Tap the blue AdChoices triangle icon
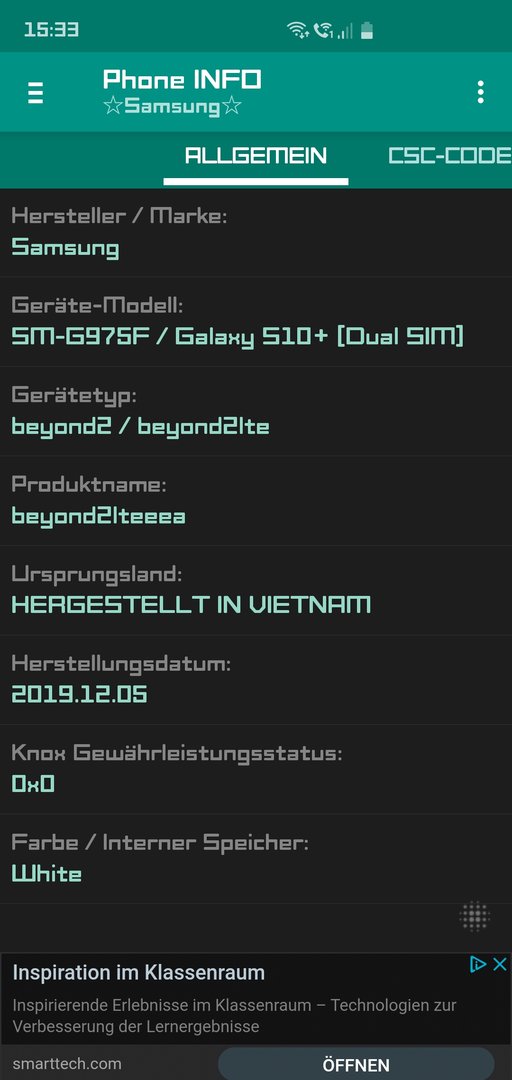This screenshot has width=512, height=1080. [x=478, y=964]
